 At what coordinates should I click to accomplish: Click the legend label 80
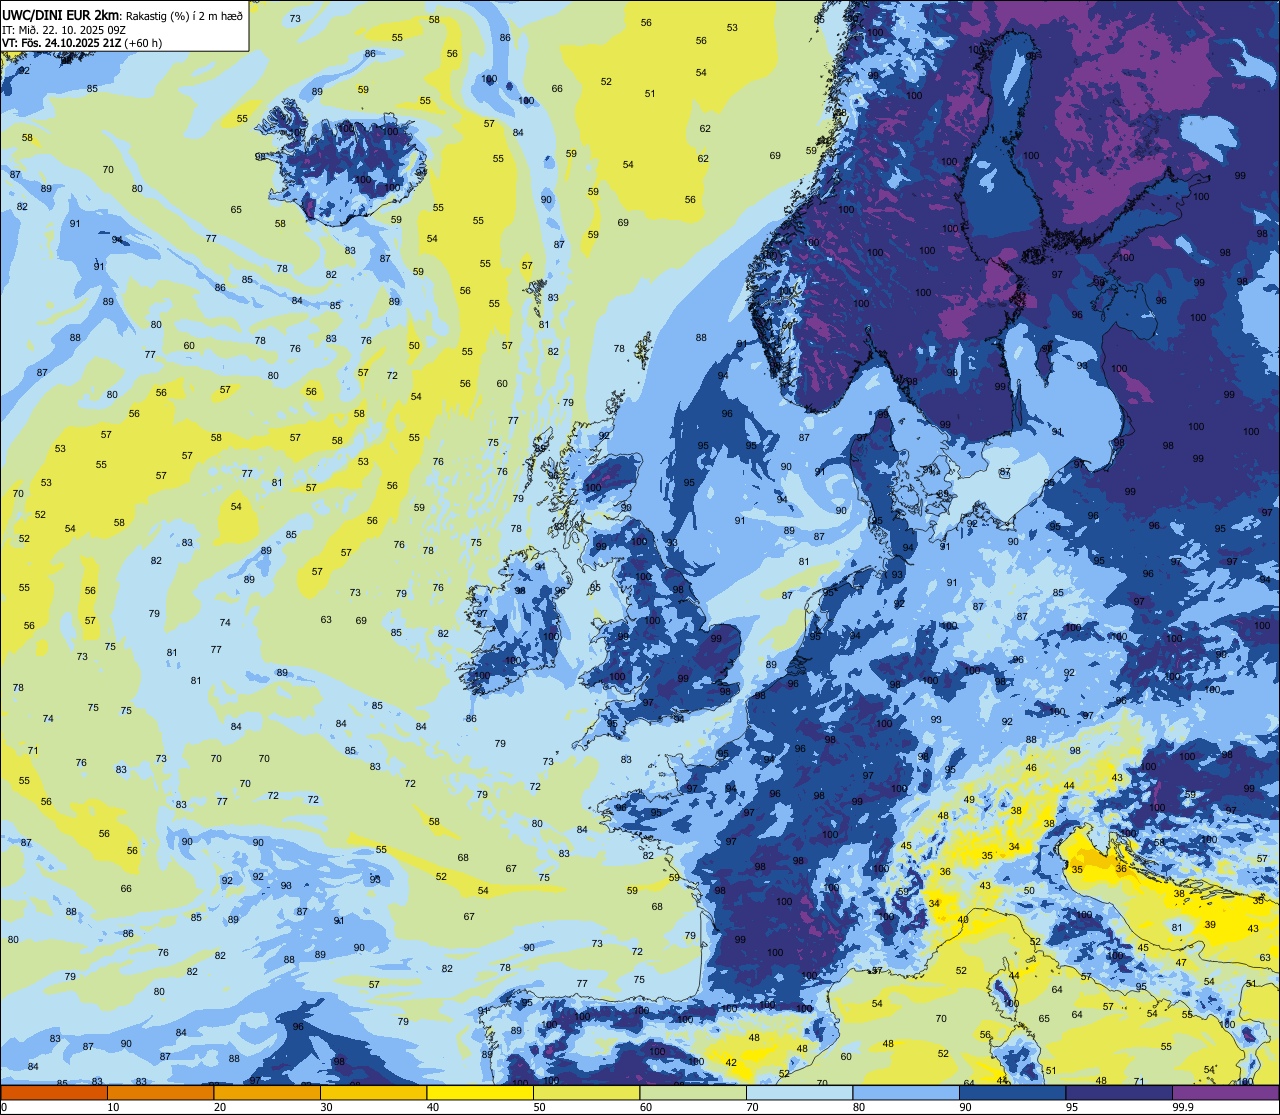point(859,1107)
